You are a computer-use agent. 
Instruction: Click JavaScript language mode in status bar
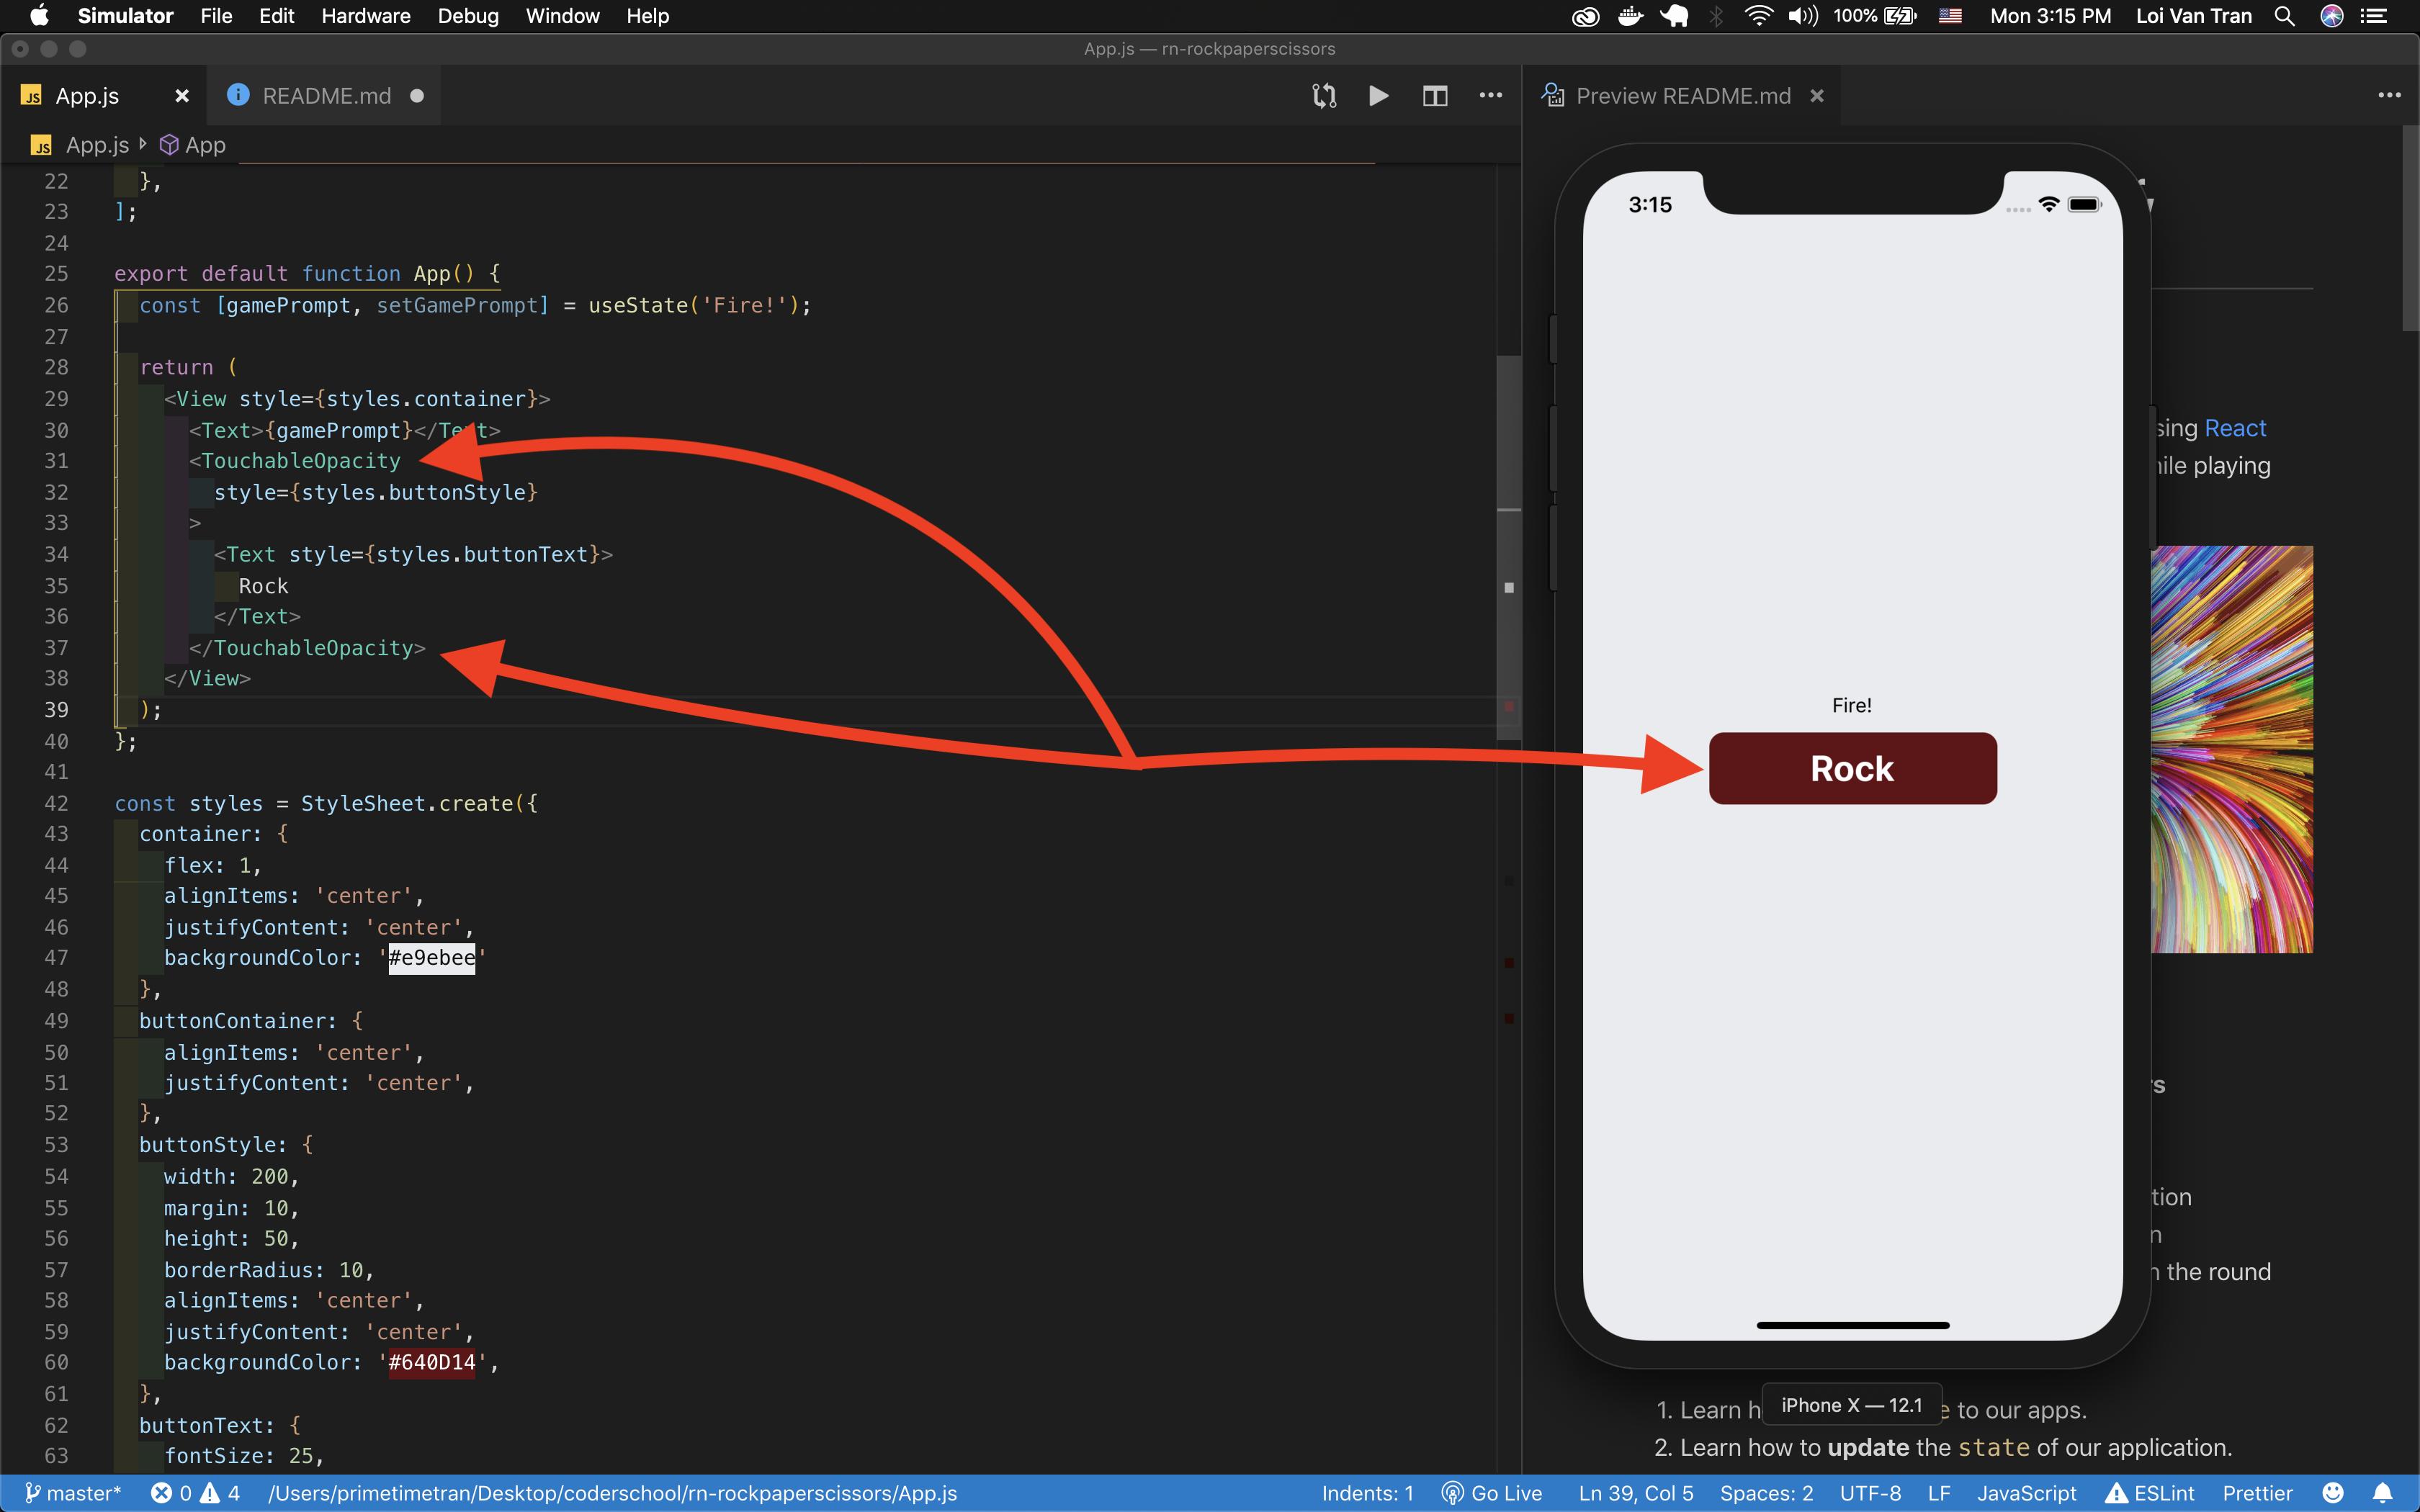[2027, 1493]
